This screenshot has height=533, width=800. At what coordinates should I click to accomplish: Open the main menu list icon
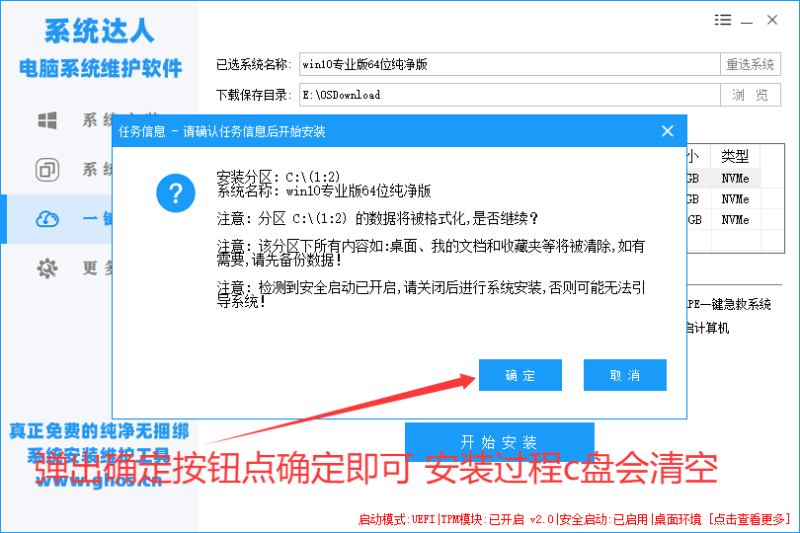[722, 20]
